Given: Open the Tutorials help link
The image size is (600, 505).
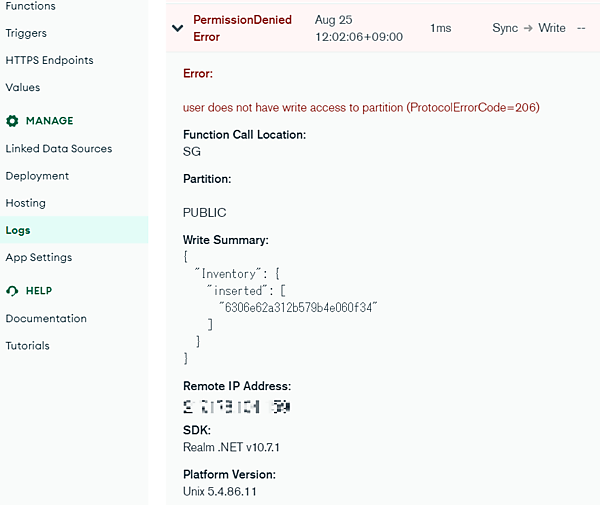Looking at the screenshot, I should pyautogui.click(x=28, y=346).
